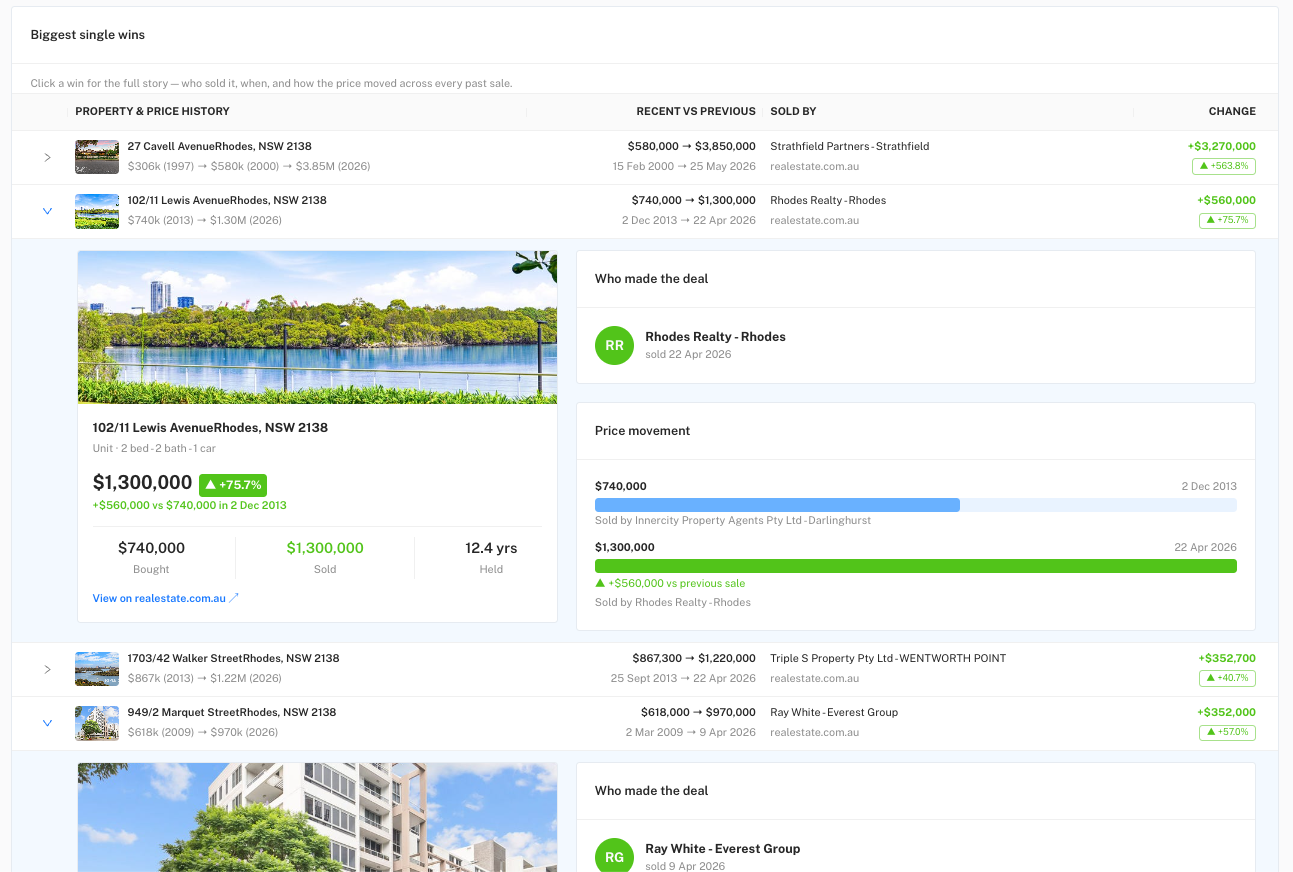Click Who made the deal heading above Rhodes Realty
1293x872 pixels.
click(x=652, y=279)
